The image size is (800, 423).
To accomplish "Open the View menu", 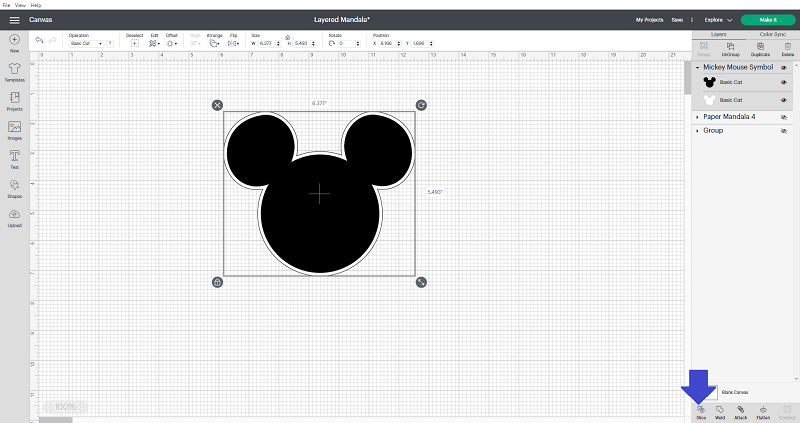I will [x=20, y=5].
